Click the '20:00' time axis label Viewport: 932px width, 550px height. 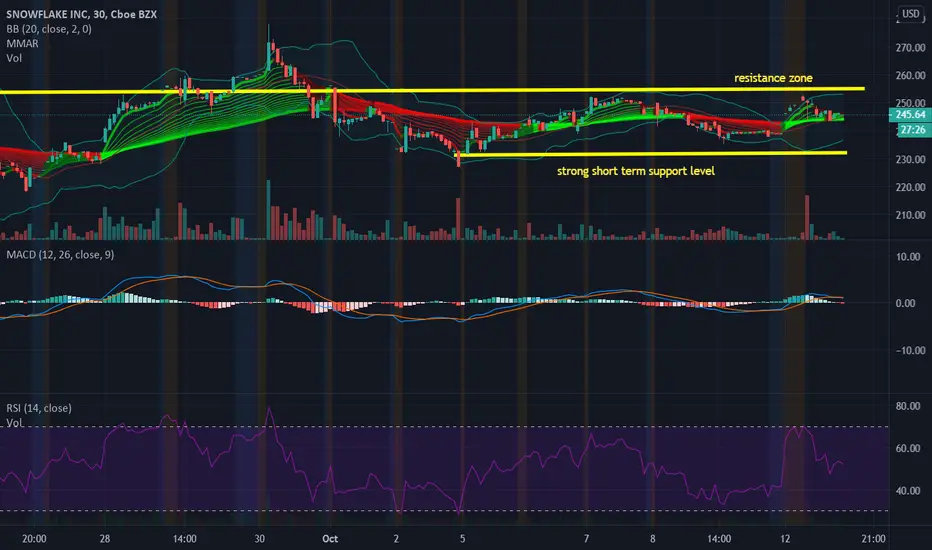tap(34, 539)
